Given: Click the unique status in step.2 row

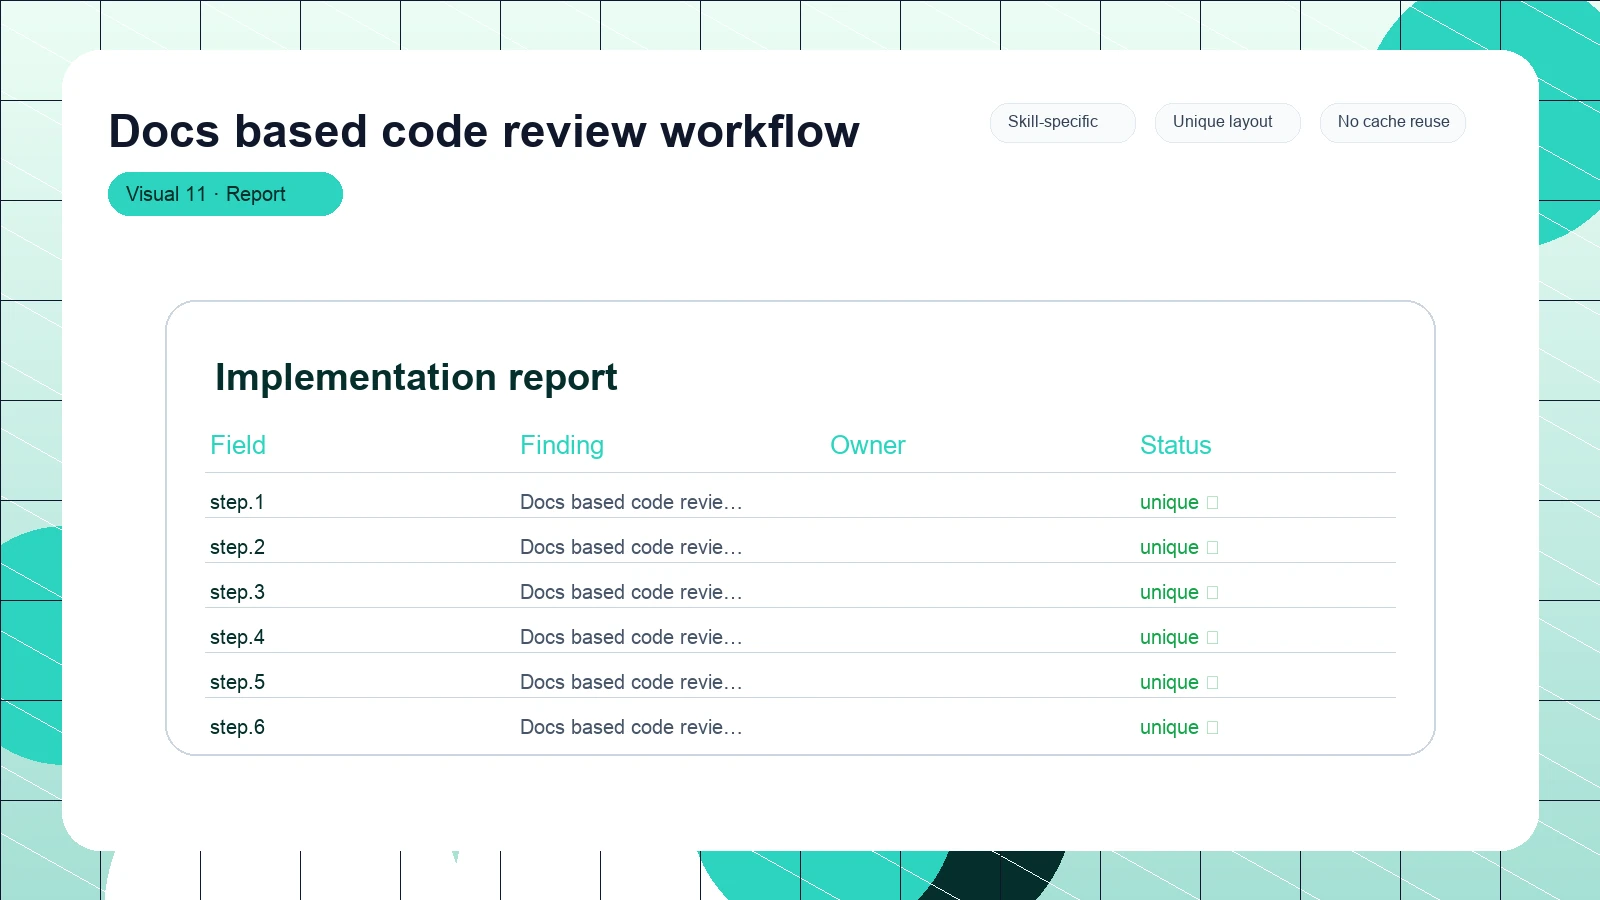Looking at the screenshot, I should pos(1178,547).
